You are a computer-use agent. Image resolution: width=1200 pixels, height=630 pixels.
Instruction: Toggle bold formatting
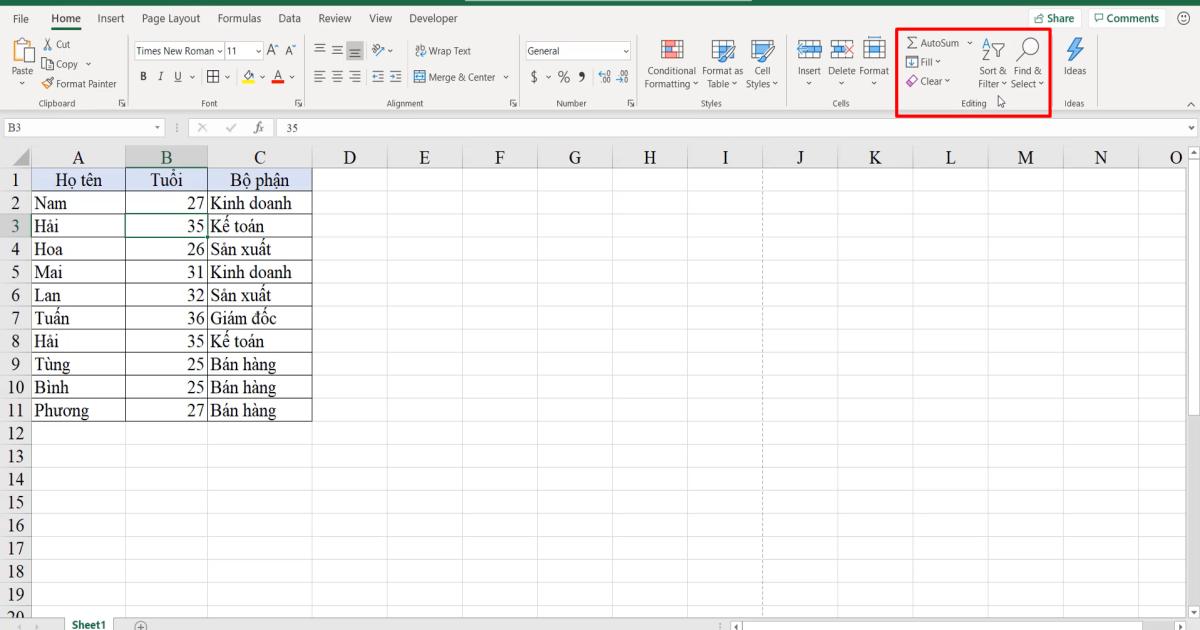tap(143, 76)
